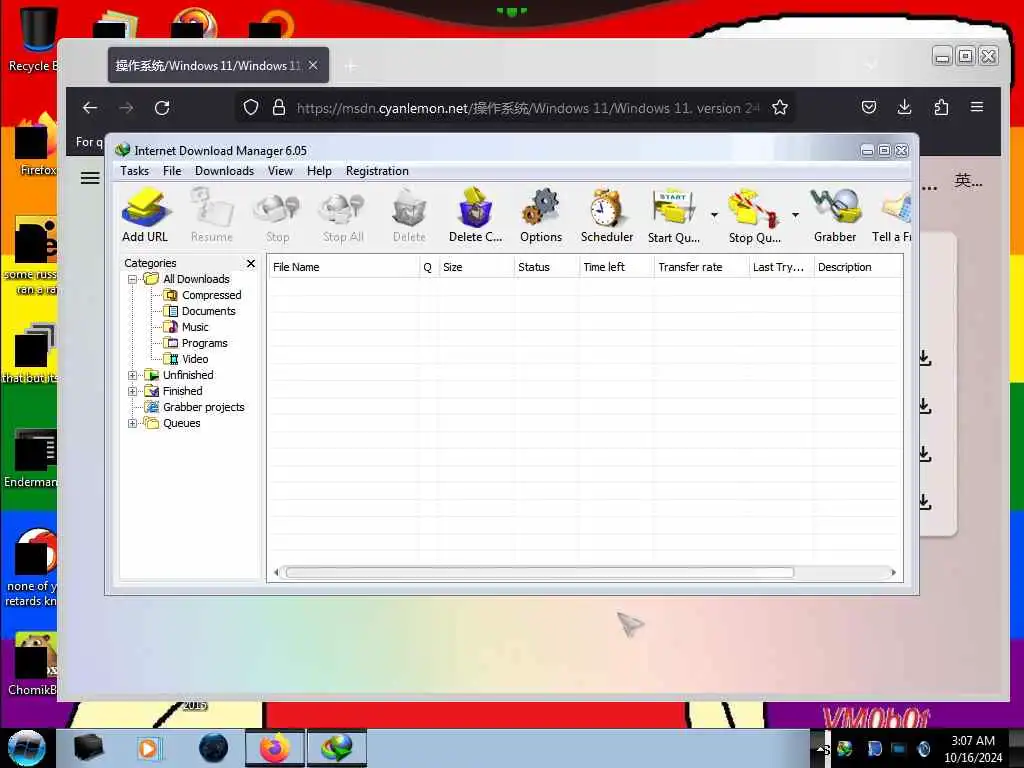Open Firefox extensions puzzle icon

pos(941,107)
